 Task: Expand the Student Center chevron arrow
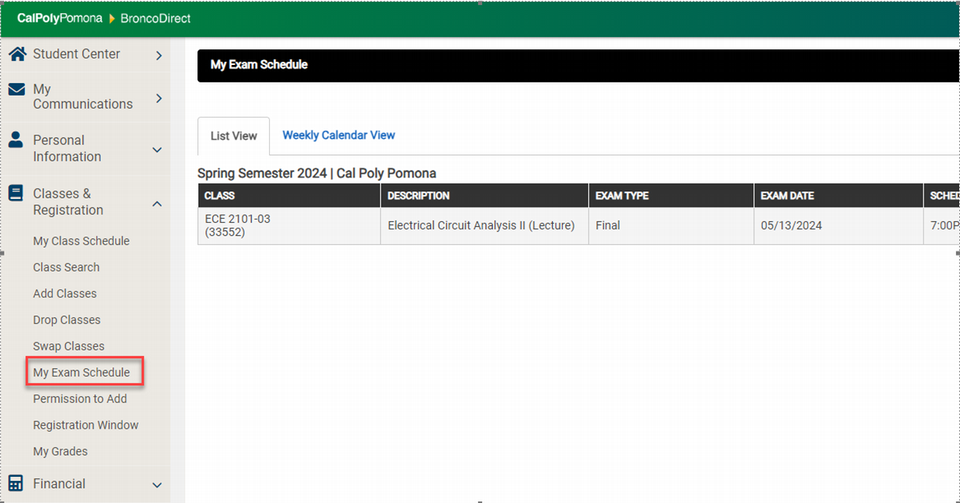pos(158,55)
